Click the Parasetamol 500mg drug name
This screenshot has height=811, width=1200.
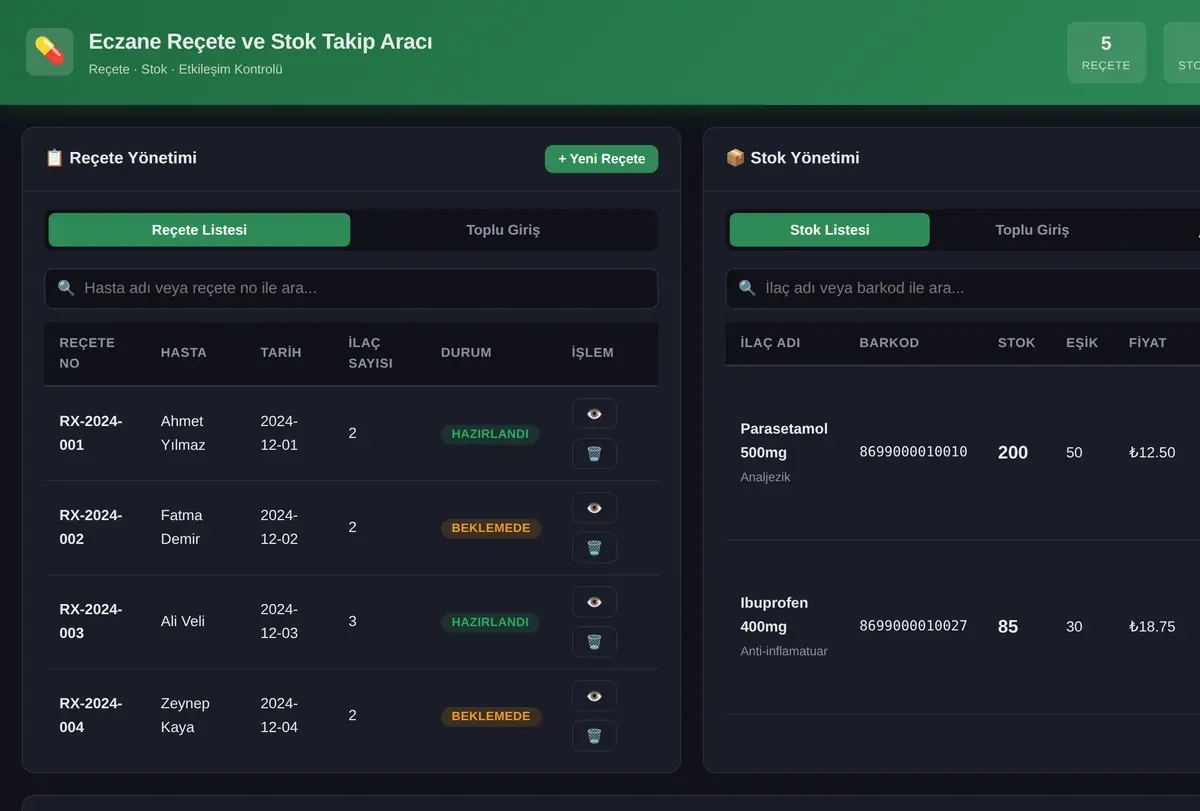(784, 440)
